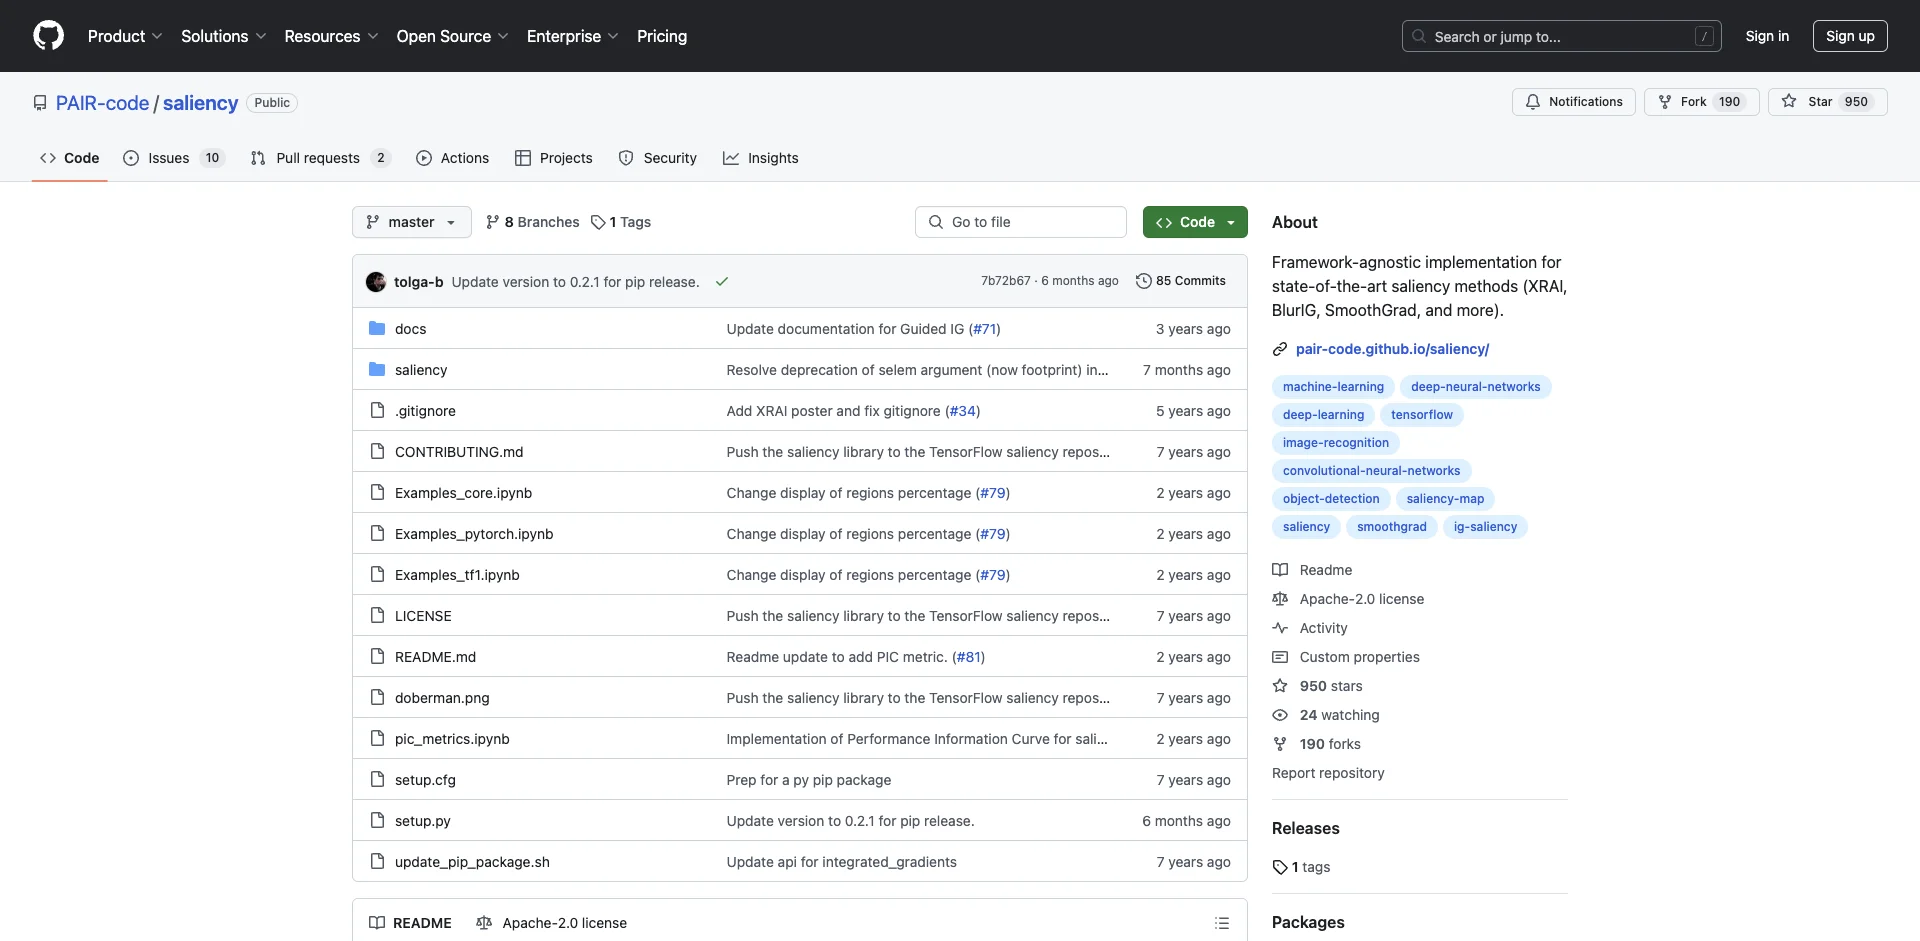Click the star icon beside 950 stars
The image size is (1920, 941).
pyautogui.click(x=1280, y=686)
